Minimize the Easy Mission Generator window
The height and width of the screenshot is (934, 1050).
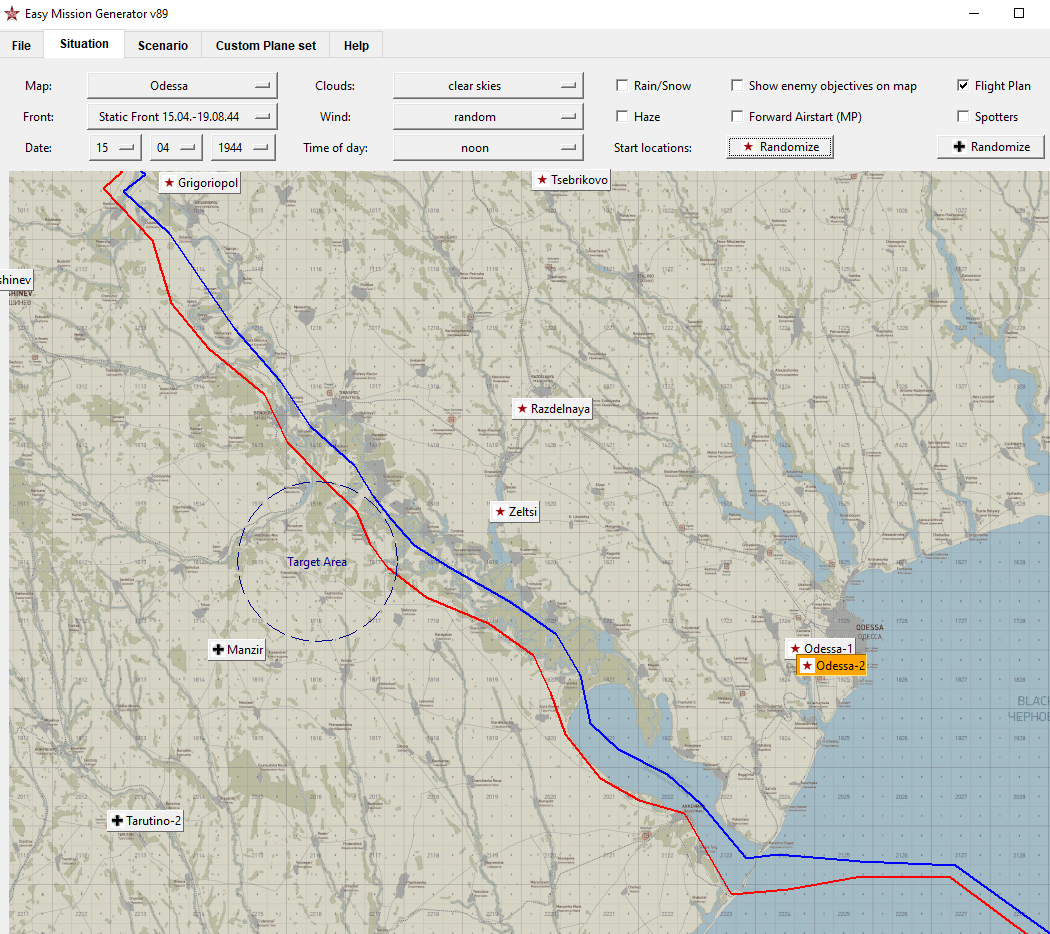tap(974, 13)
